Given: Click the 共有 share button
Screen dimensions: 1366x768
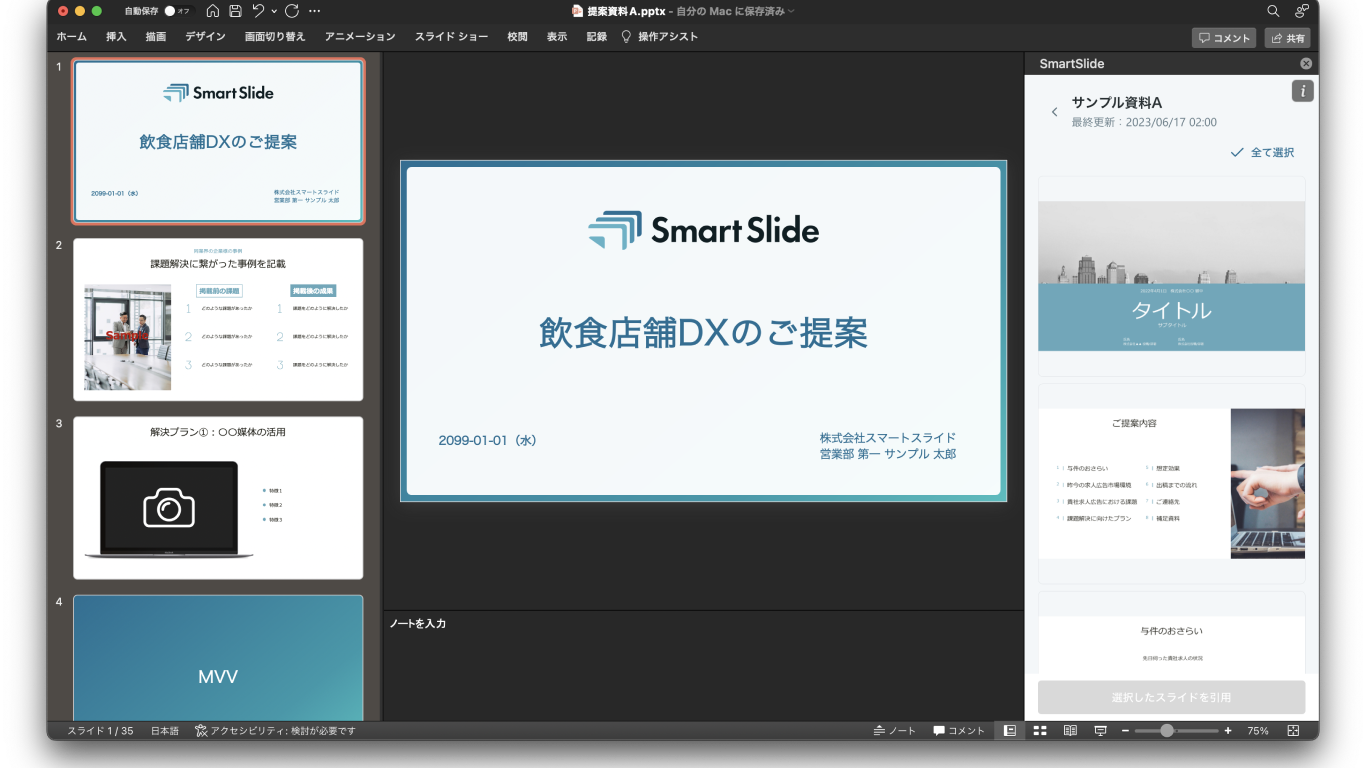Looking at the screenshot, I should tap(1288, 38).
